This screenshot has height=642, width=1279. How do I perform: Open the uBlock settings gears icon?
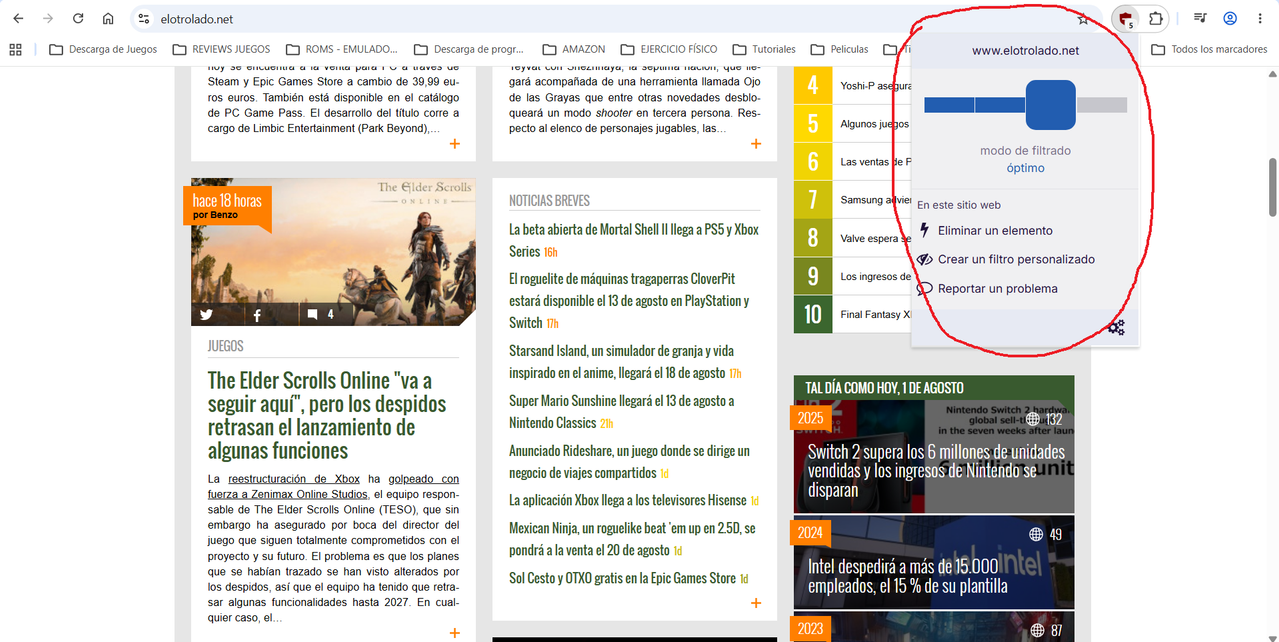click(x=1116, y=327)
